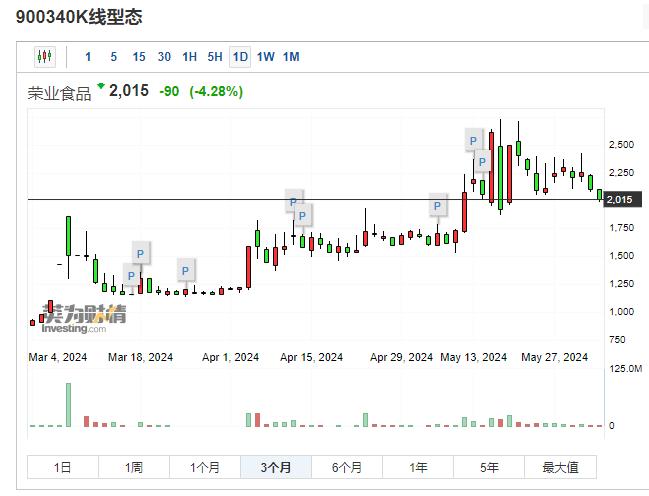Set the interval to 1W
The width and height of the screenshot is (649, 496).
(265, 57)
